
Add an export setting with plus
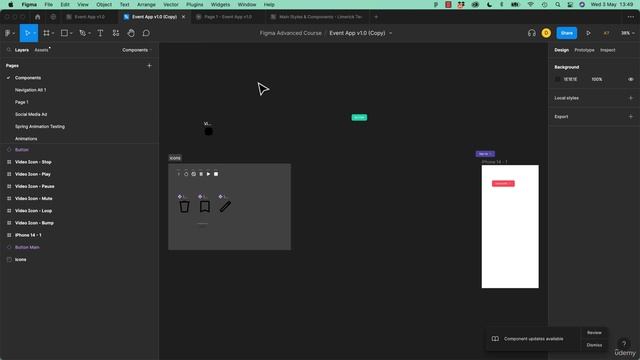(631, 117)
